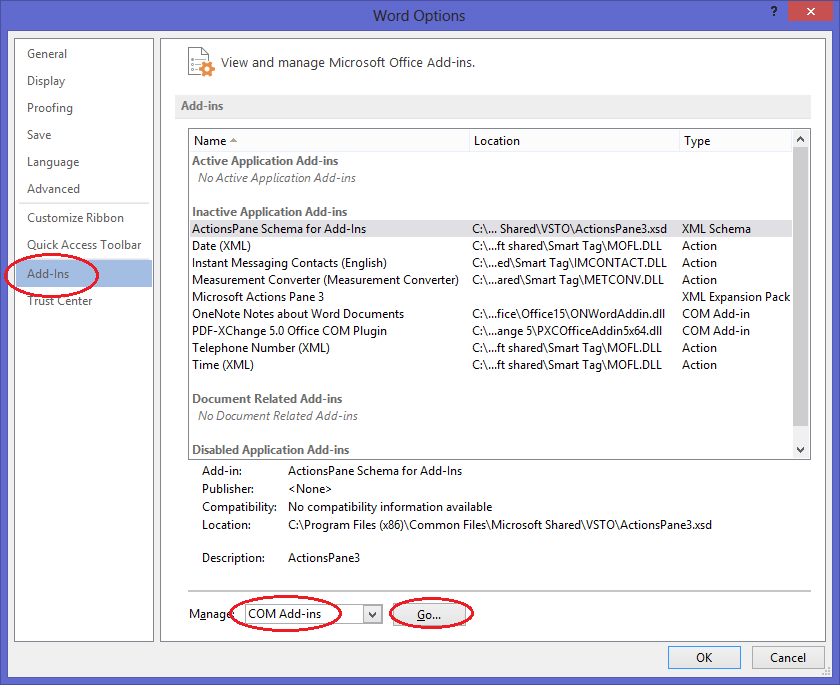Click the Add-ins gear page icon

coord(201,62)
